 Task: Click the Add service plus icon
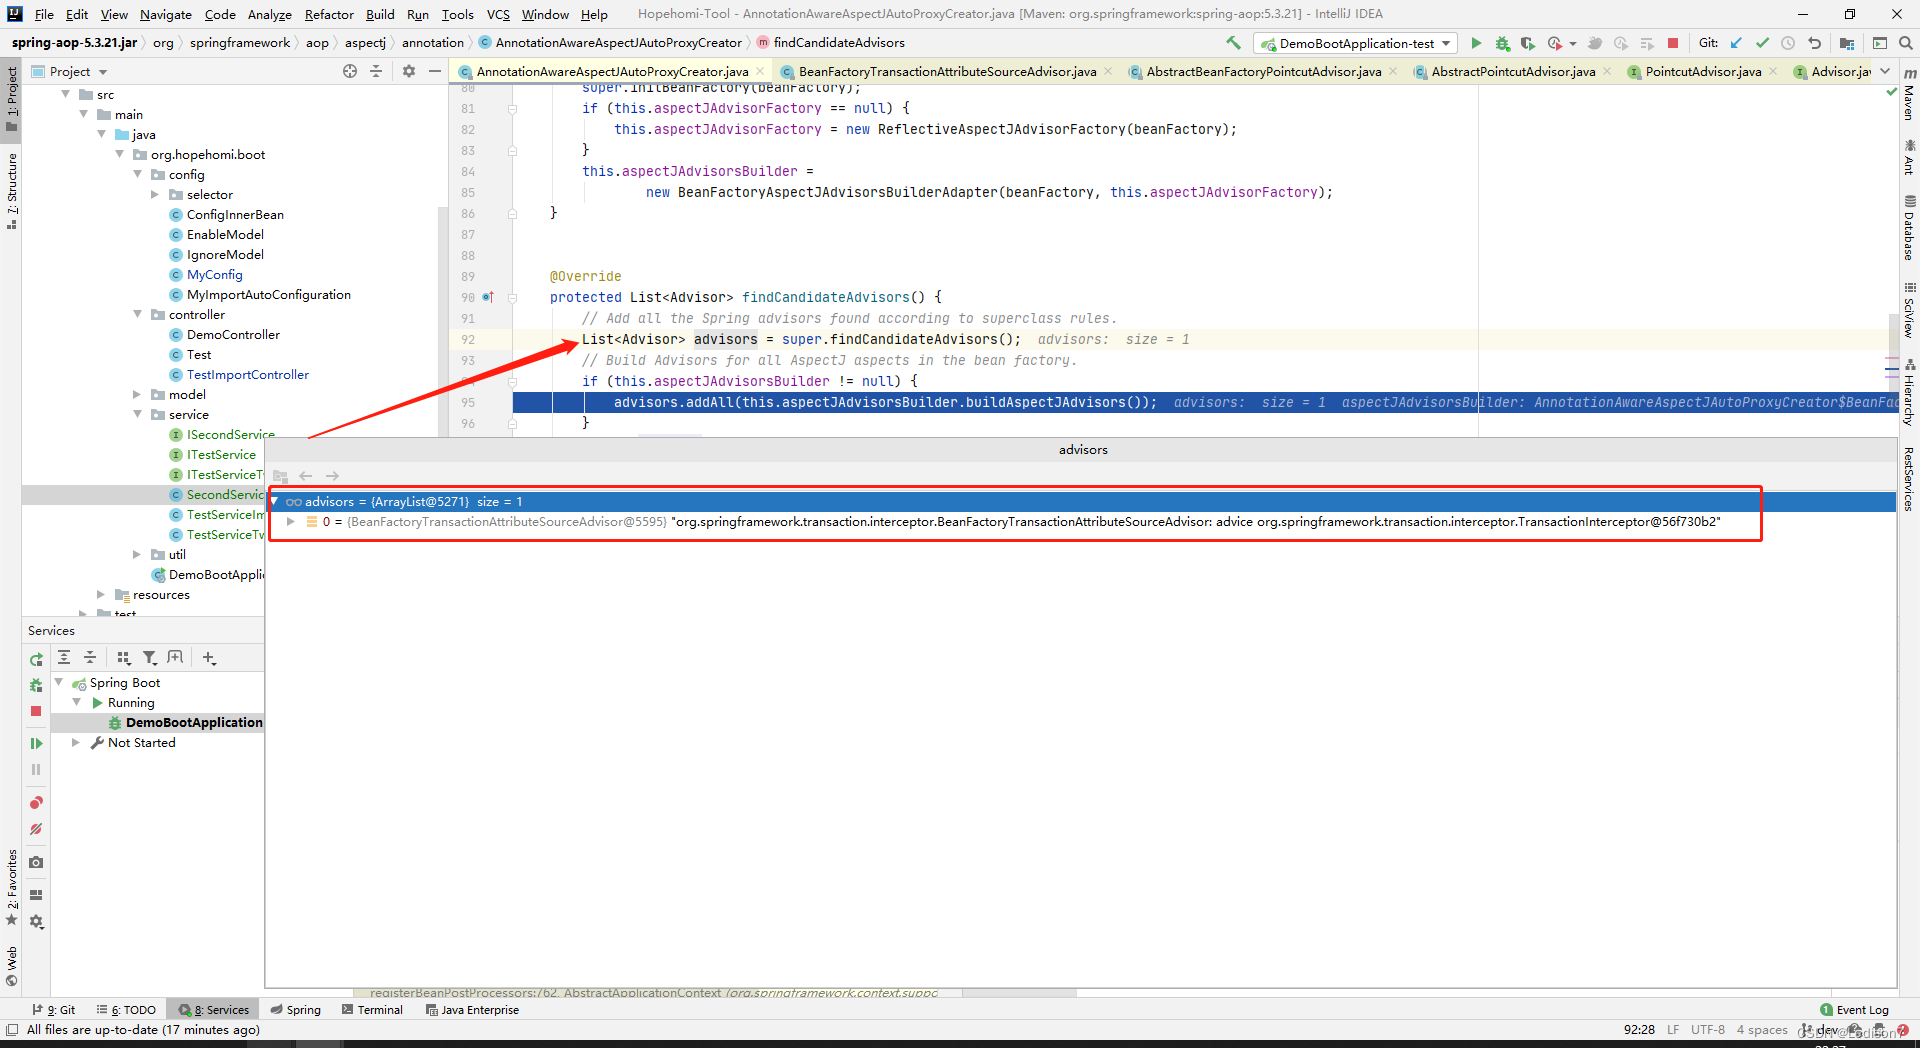pos(209,657)
